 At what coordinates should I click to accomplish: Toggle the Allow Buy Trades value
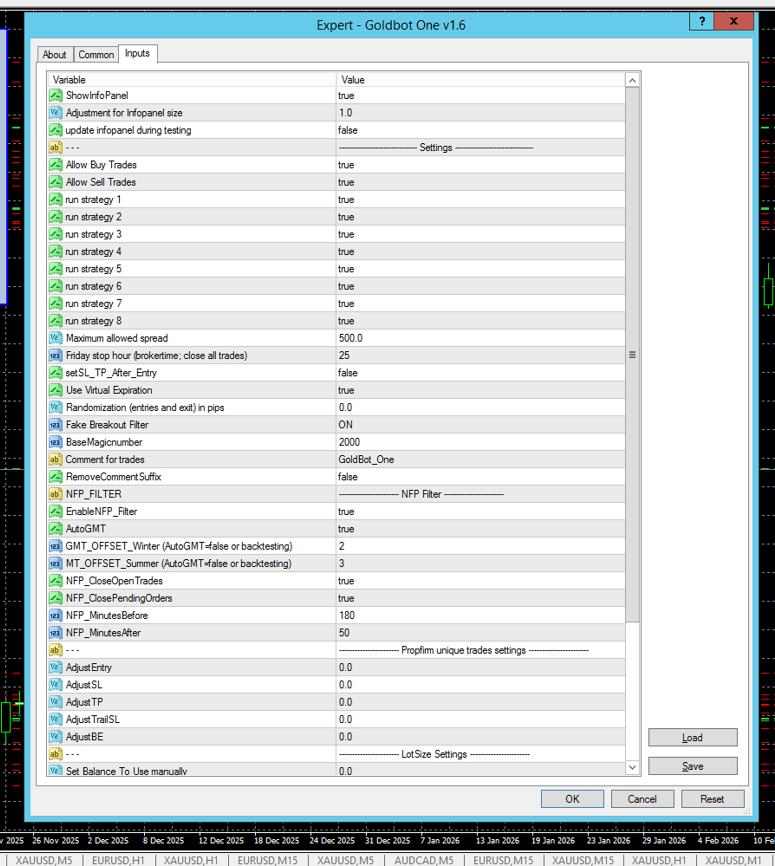pyautogui.click(x=480, y=165)
